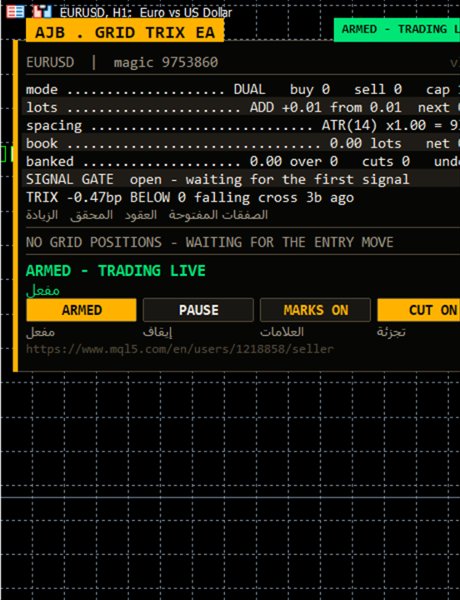The width and height of the screenshot is (460, 600).
Task: Click the mode DUAL row
Action: (243, 90)
